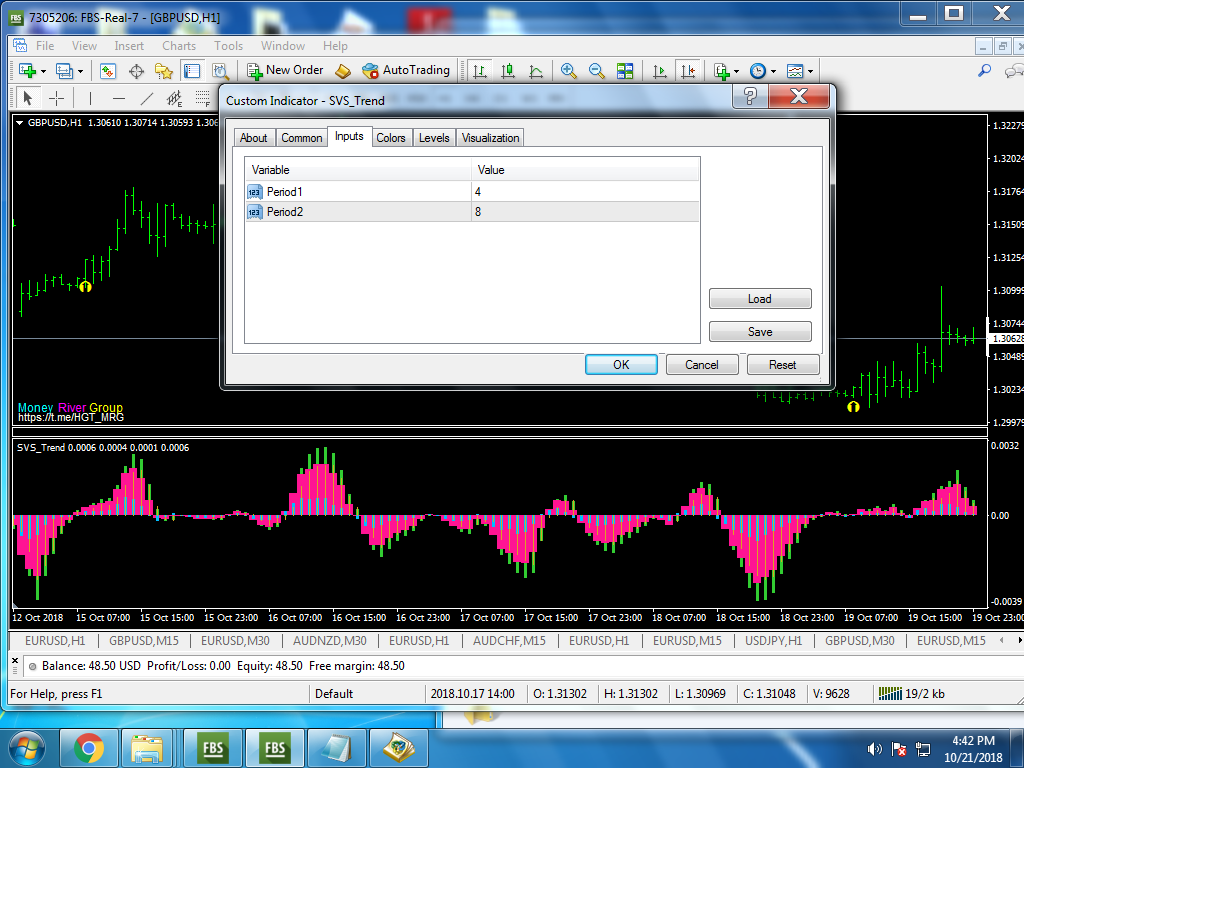Open Google Chrome from the taskbar
Viewport: 1228px width, 920px height.
89,748
